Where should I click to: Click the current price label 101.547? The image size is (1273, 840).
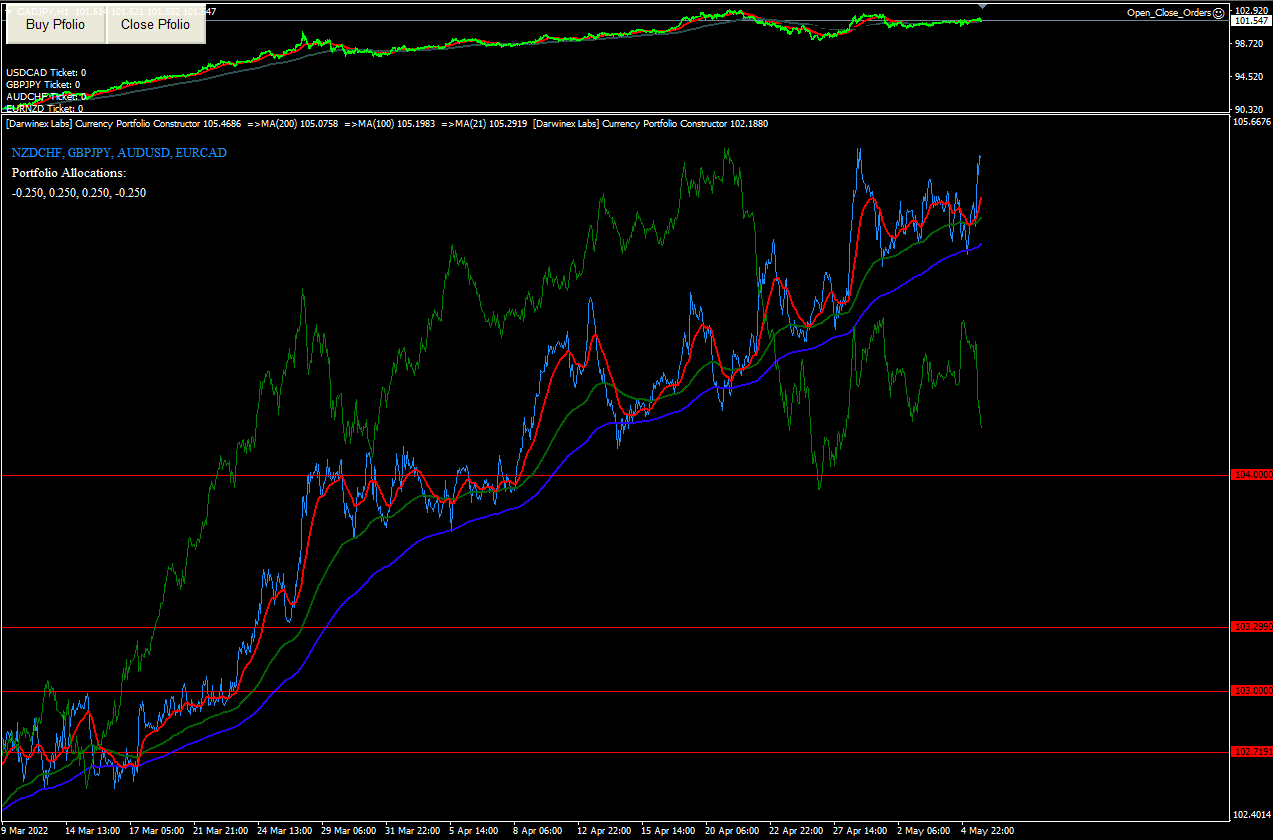1252,21
